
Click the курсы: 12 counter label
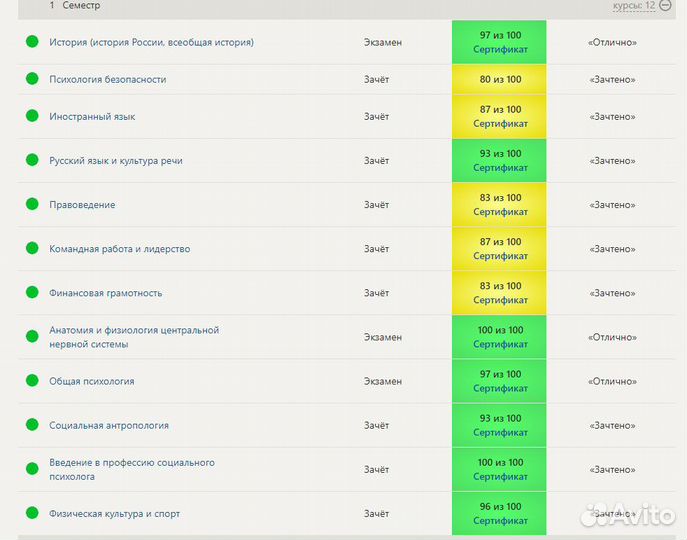(634, 5)
